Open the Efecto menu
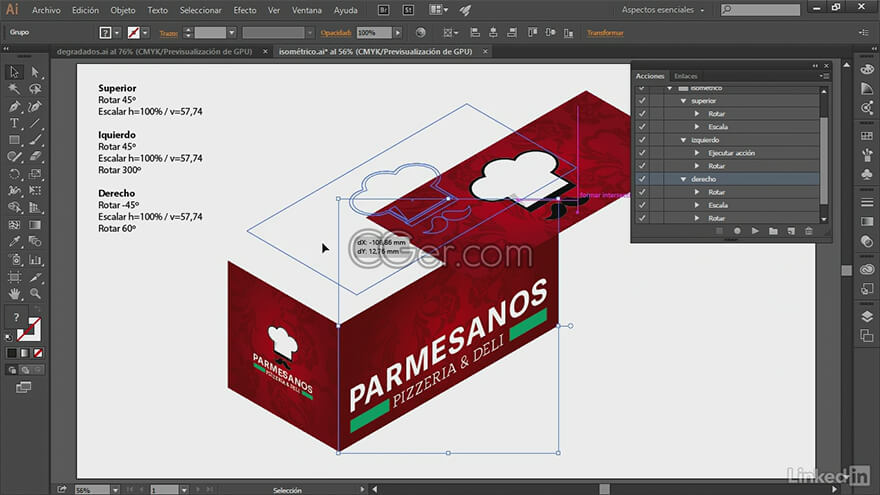 coord(245,10)
